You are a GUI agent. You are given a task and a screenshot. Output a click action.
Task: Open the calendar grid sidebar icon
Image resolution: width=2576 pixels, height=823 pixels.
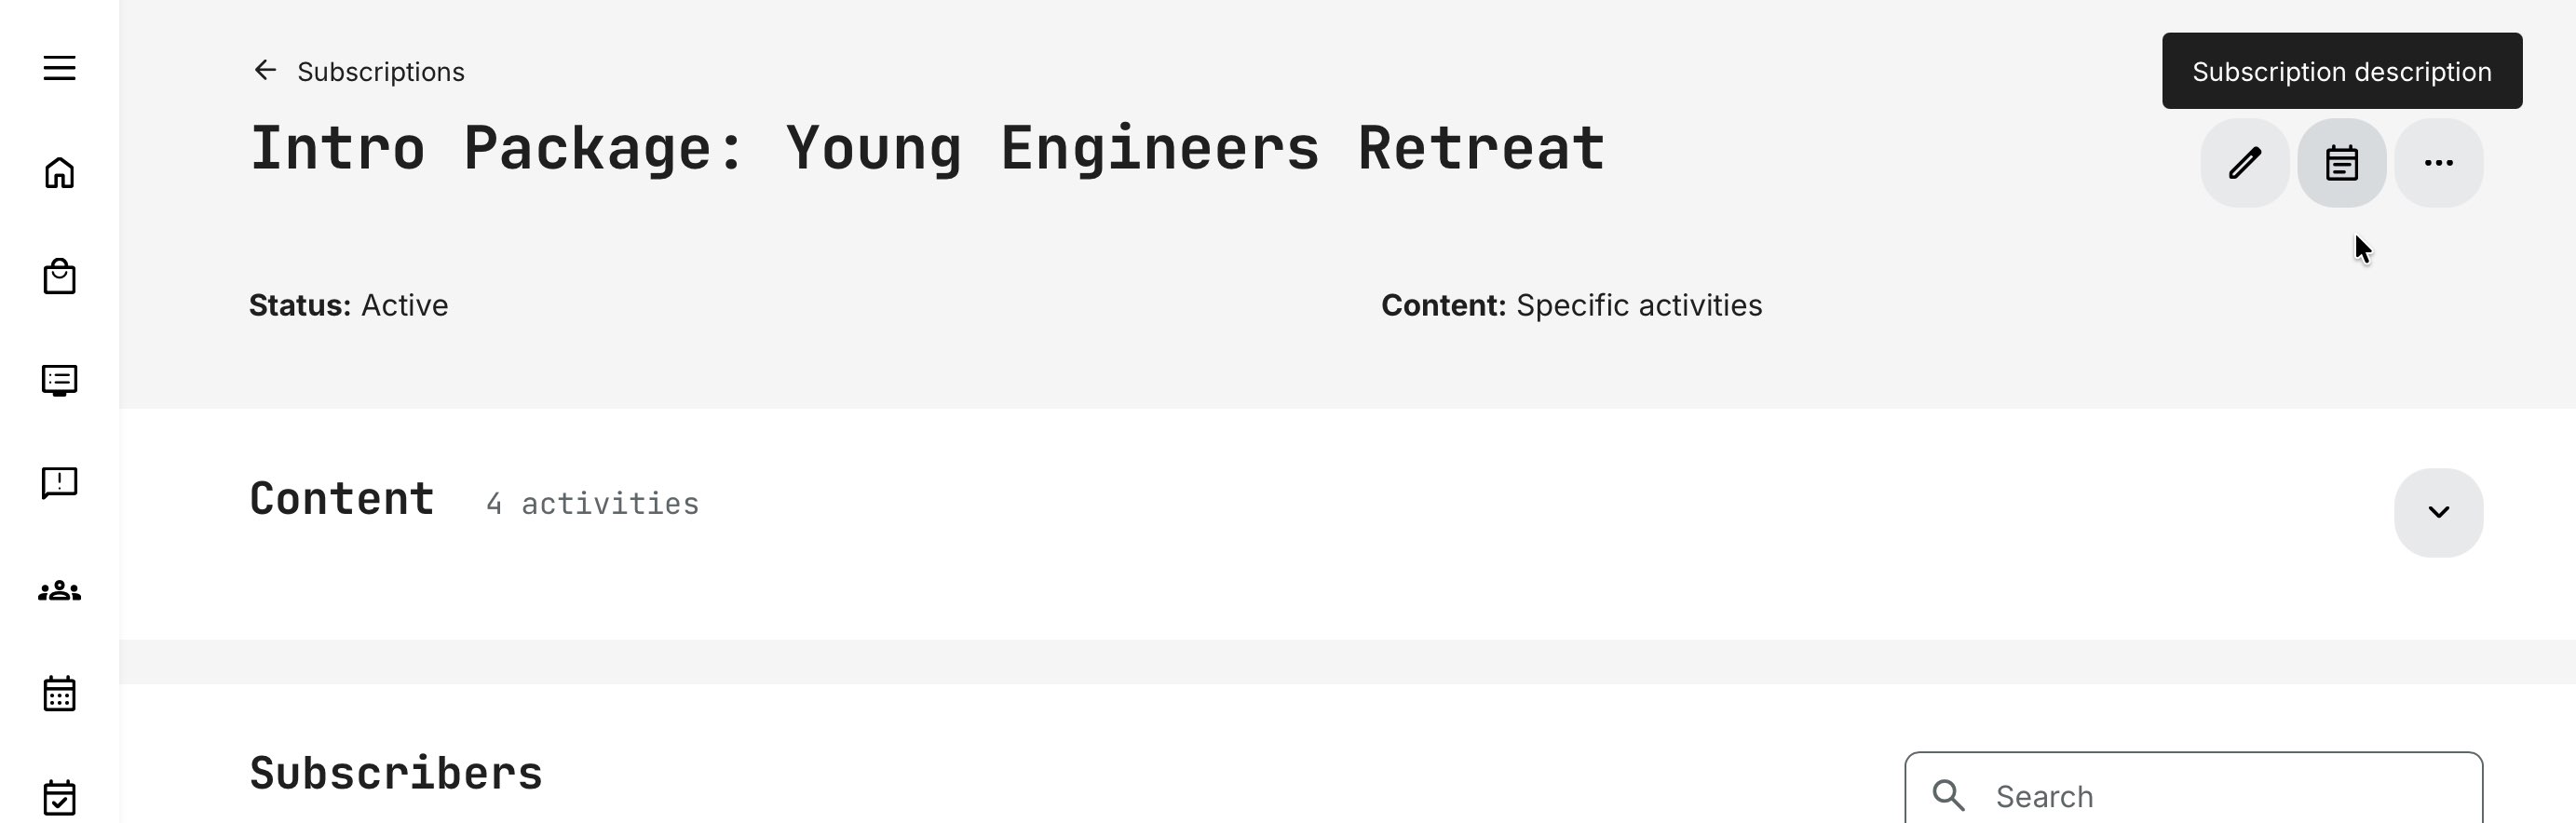(60, 693)
